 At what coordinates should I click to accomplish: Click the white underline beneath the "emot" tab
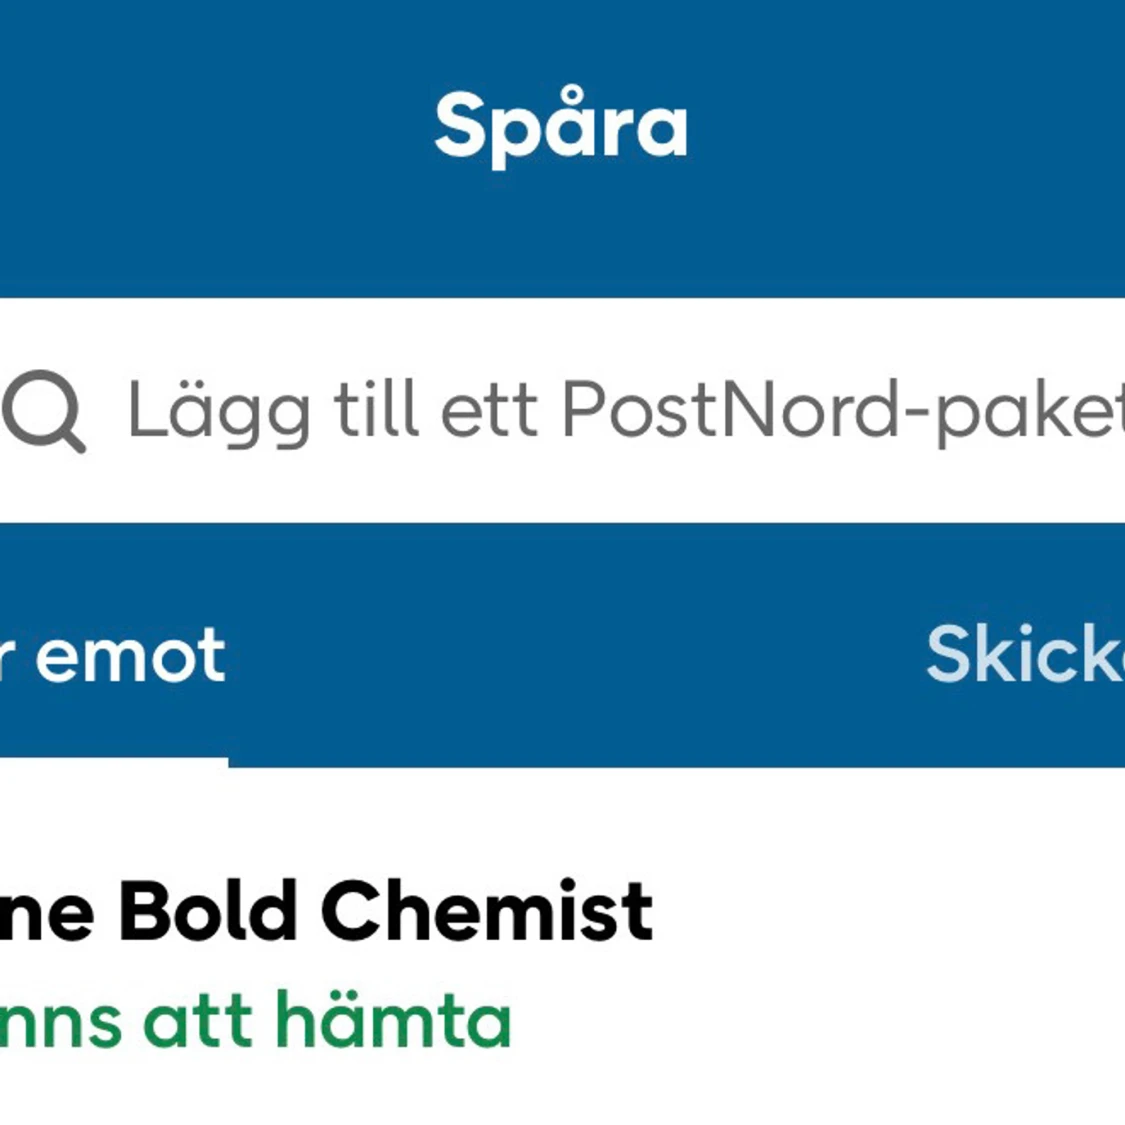coord(113,763)
